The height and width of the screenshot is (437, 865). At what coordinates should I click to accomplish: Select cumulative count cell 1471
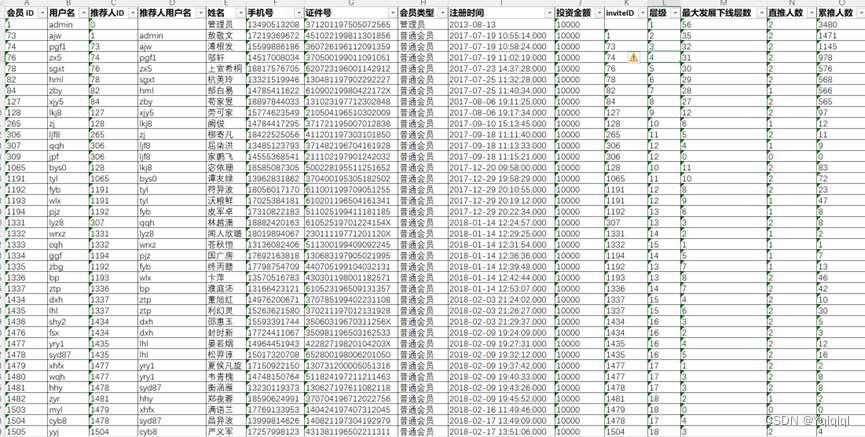840,35
